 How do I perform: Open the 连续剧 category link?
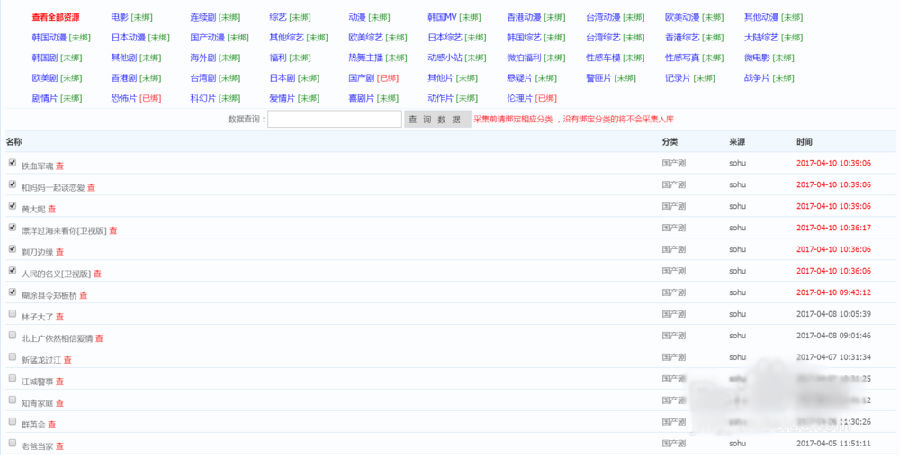pos(203,18)
